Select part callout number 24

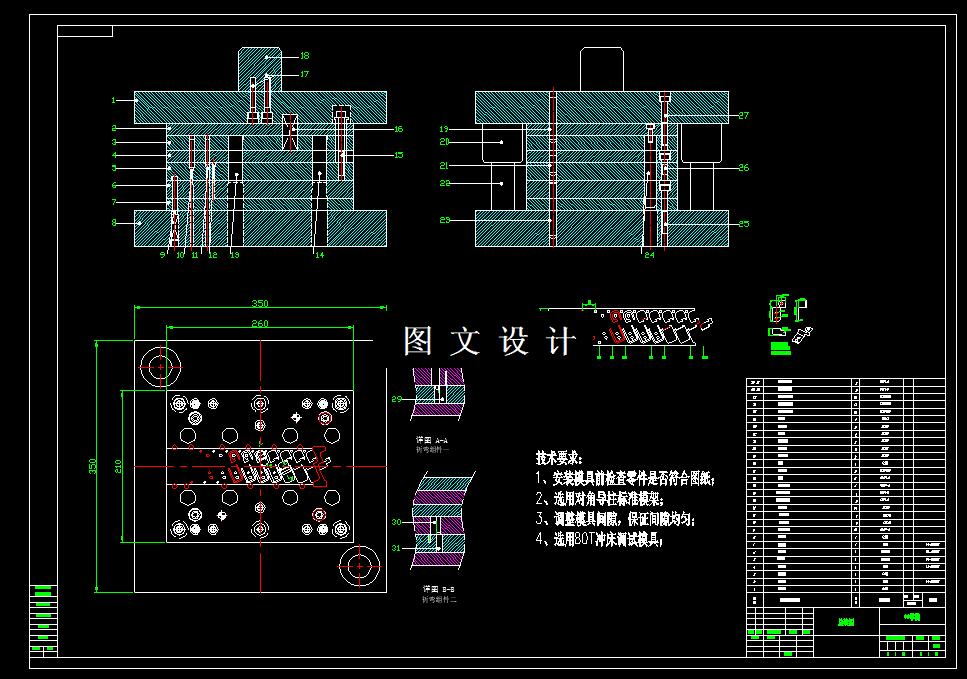(x=649, y=255)
